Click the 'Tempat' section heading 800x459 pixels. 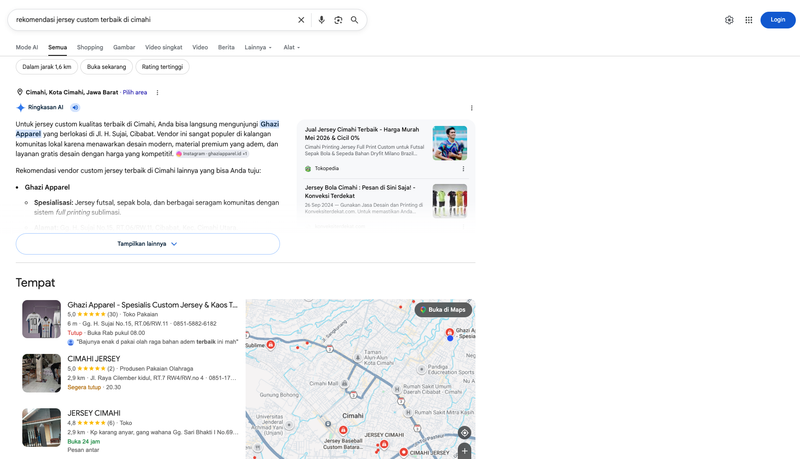tap(35, 283)
